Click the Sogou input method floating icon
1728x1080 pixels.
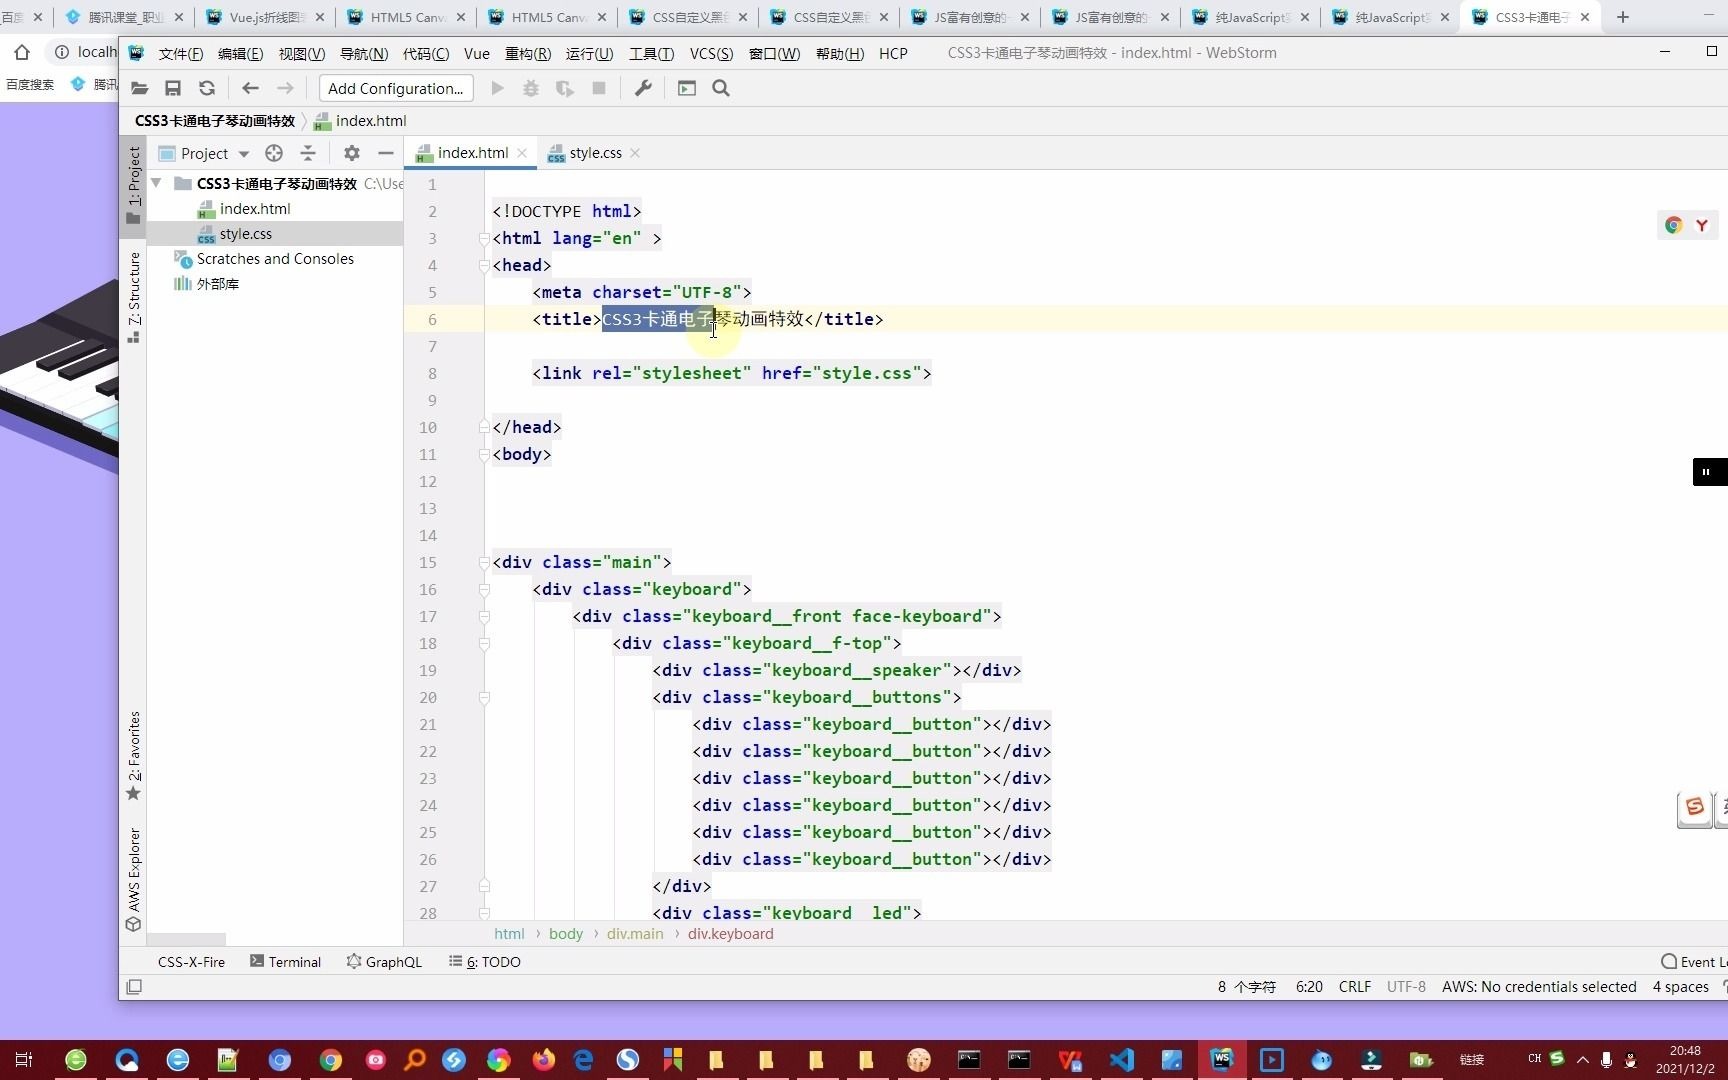pyautogui.click(x=1694, y=808)
